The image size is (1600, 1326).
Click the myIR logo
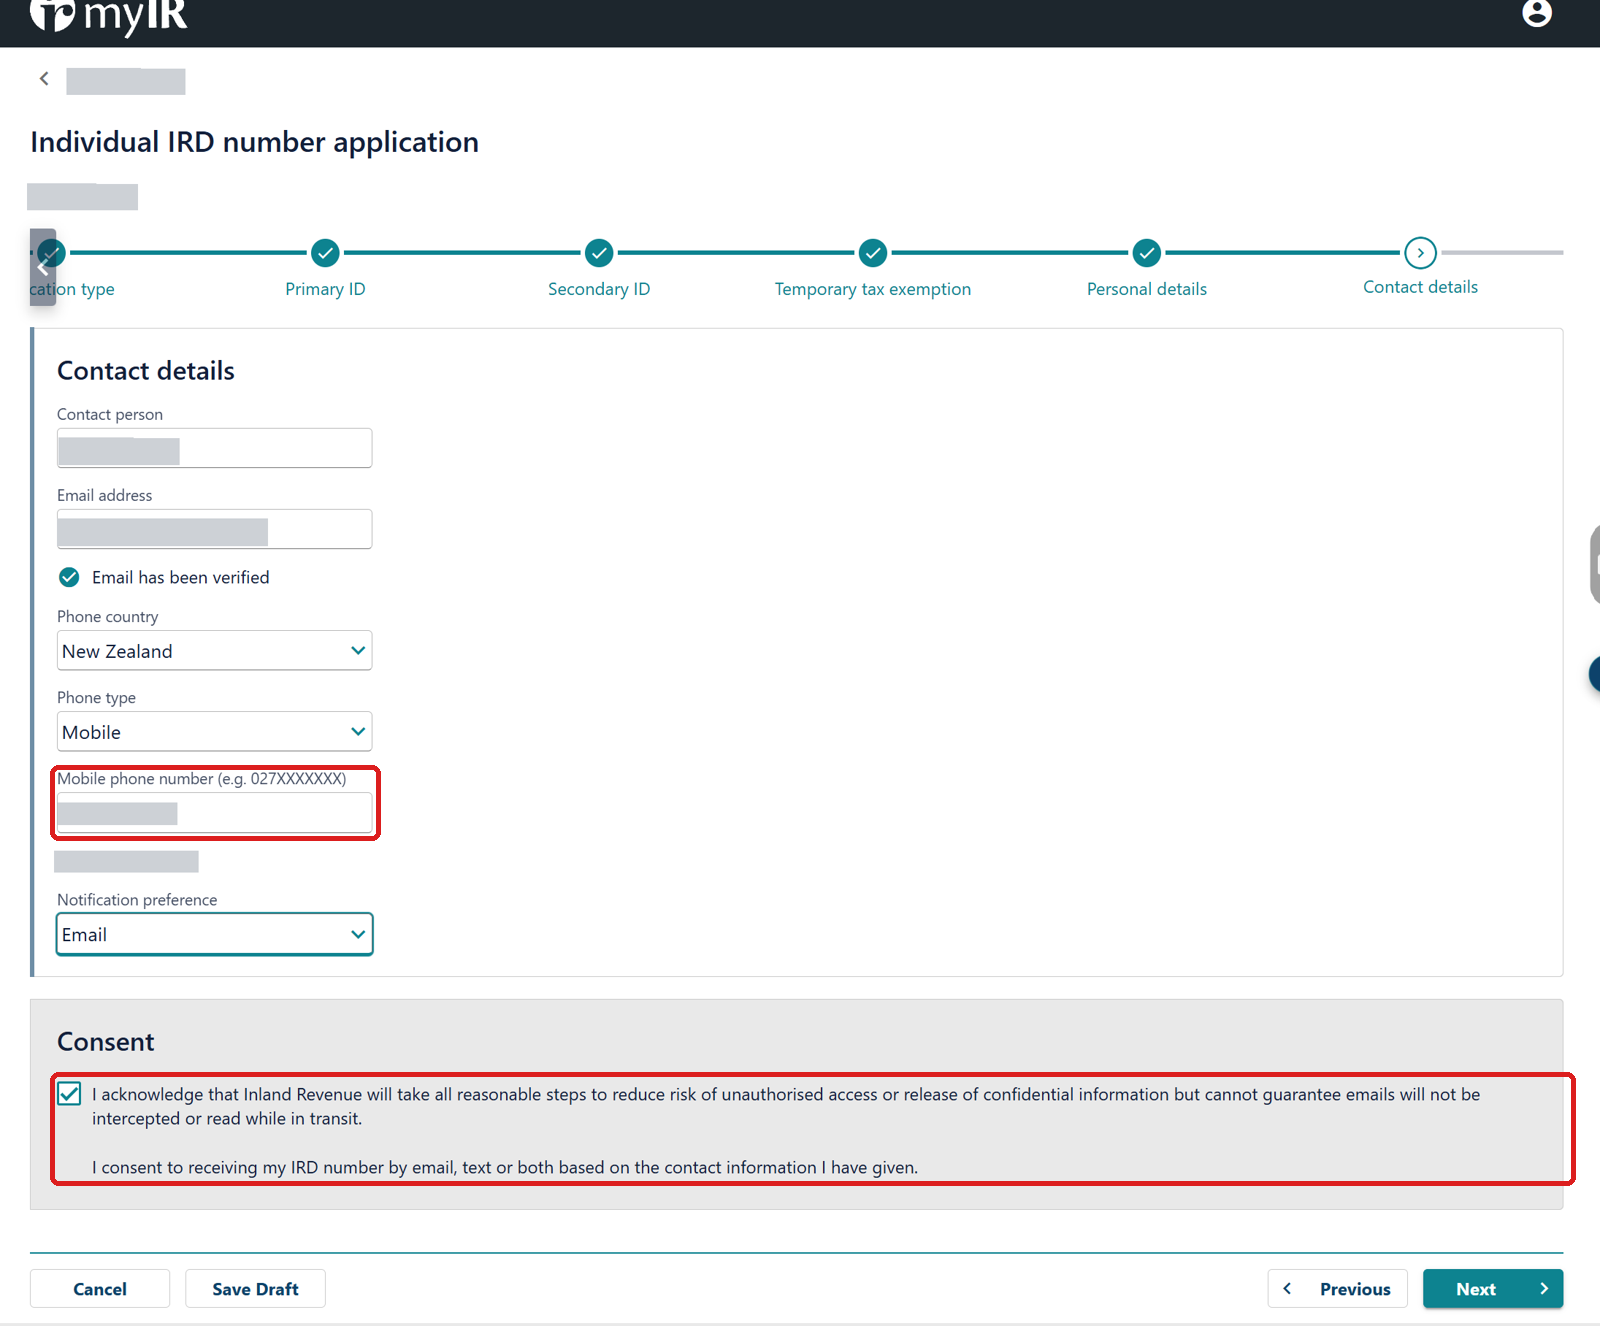pos(108,16)
